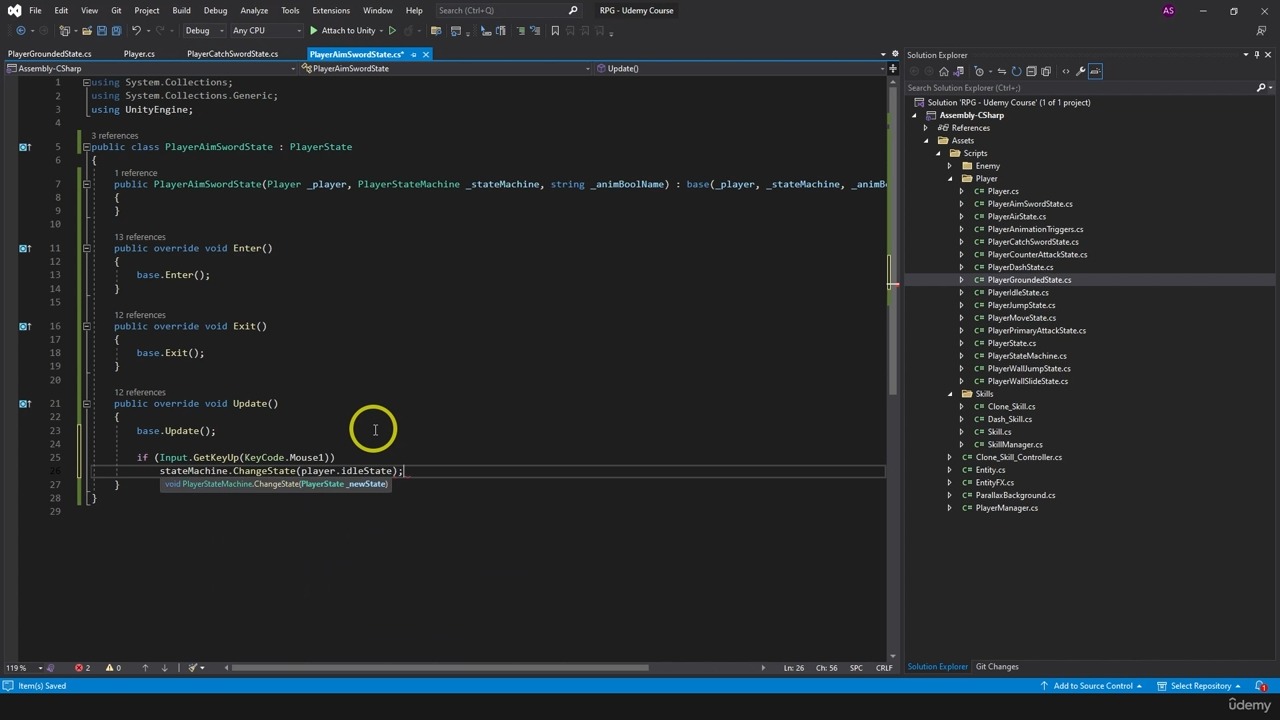Select PlayerManager.cs in Solution Explorer
Image resolution: width=1280 pixels, height=720 pixels.
pos(1006,508)
